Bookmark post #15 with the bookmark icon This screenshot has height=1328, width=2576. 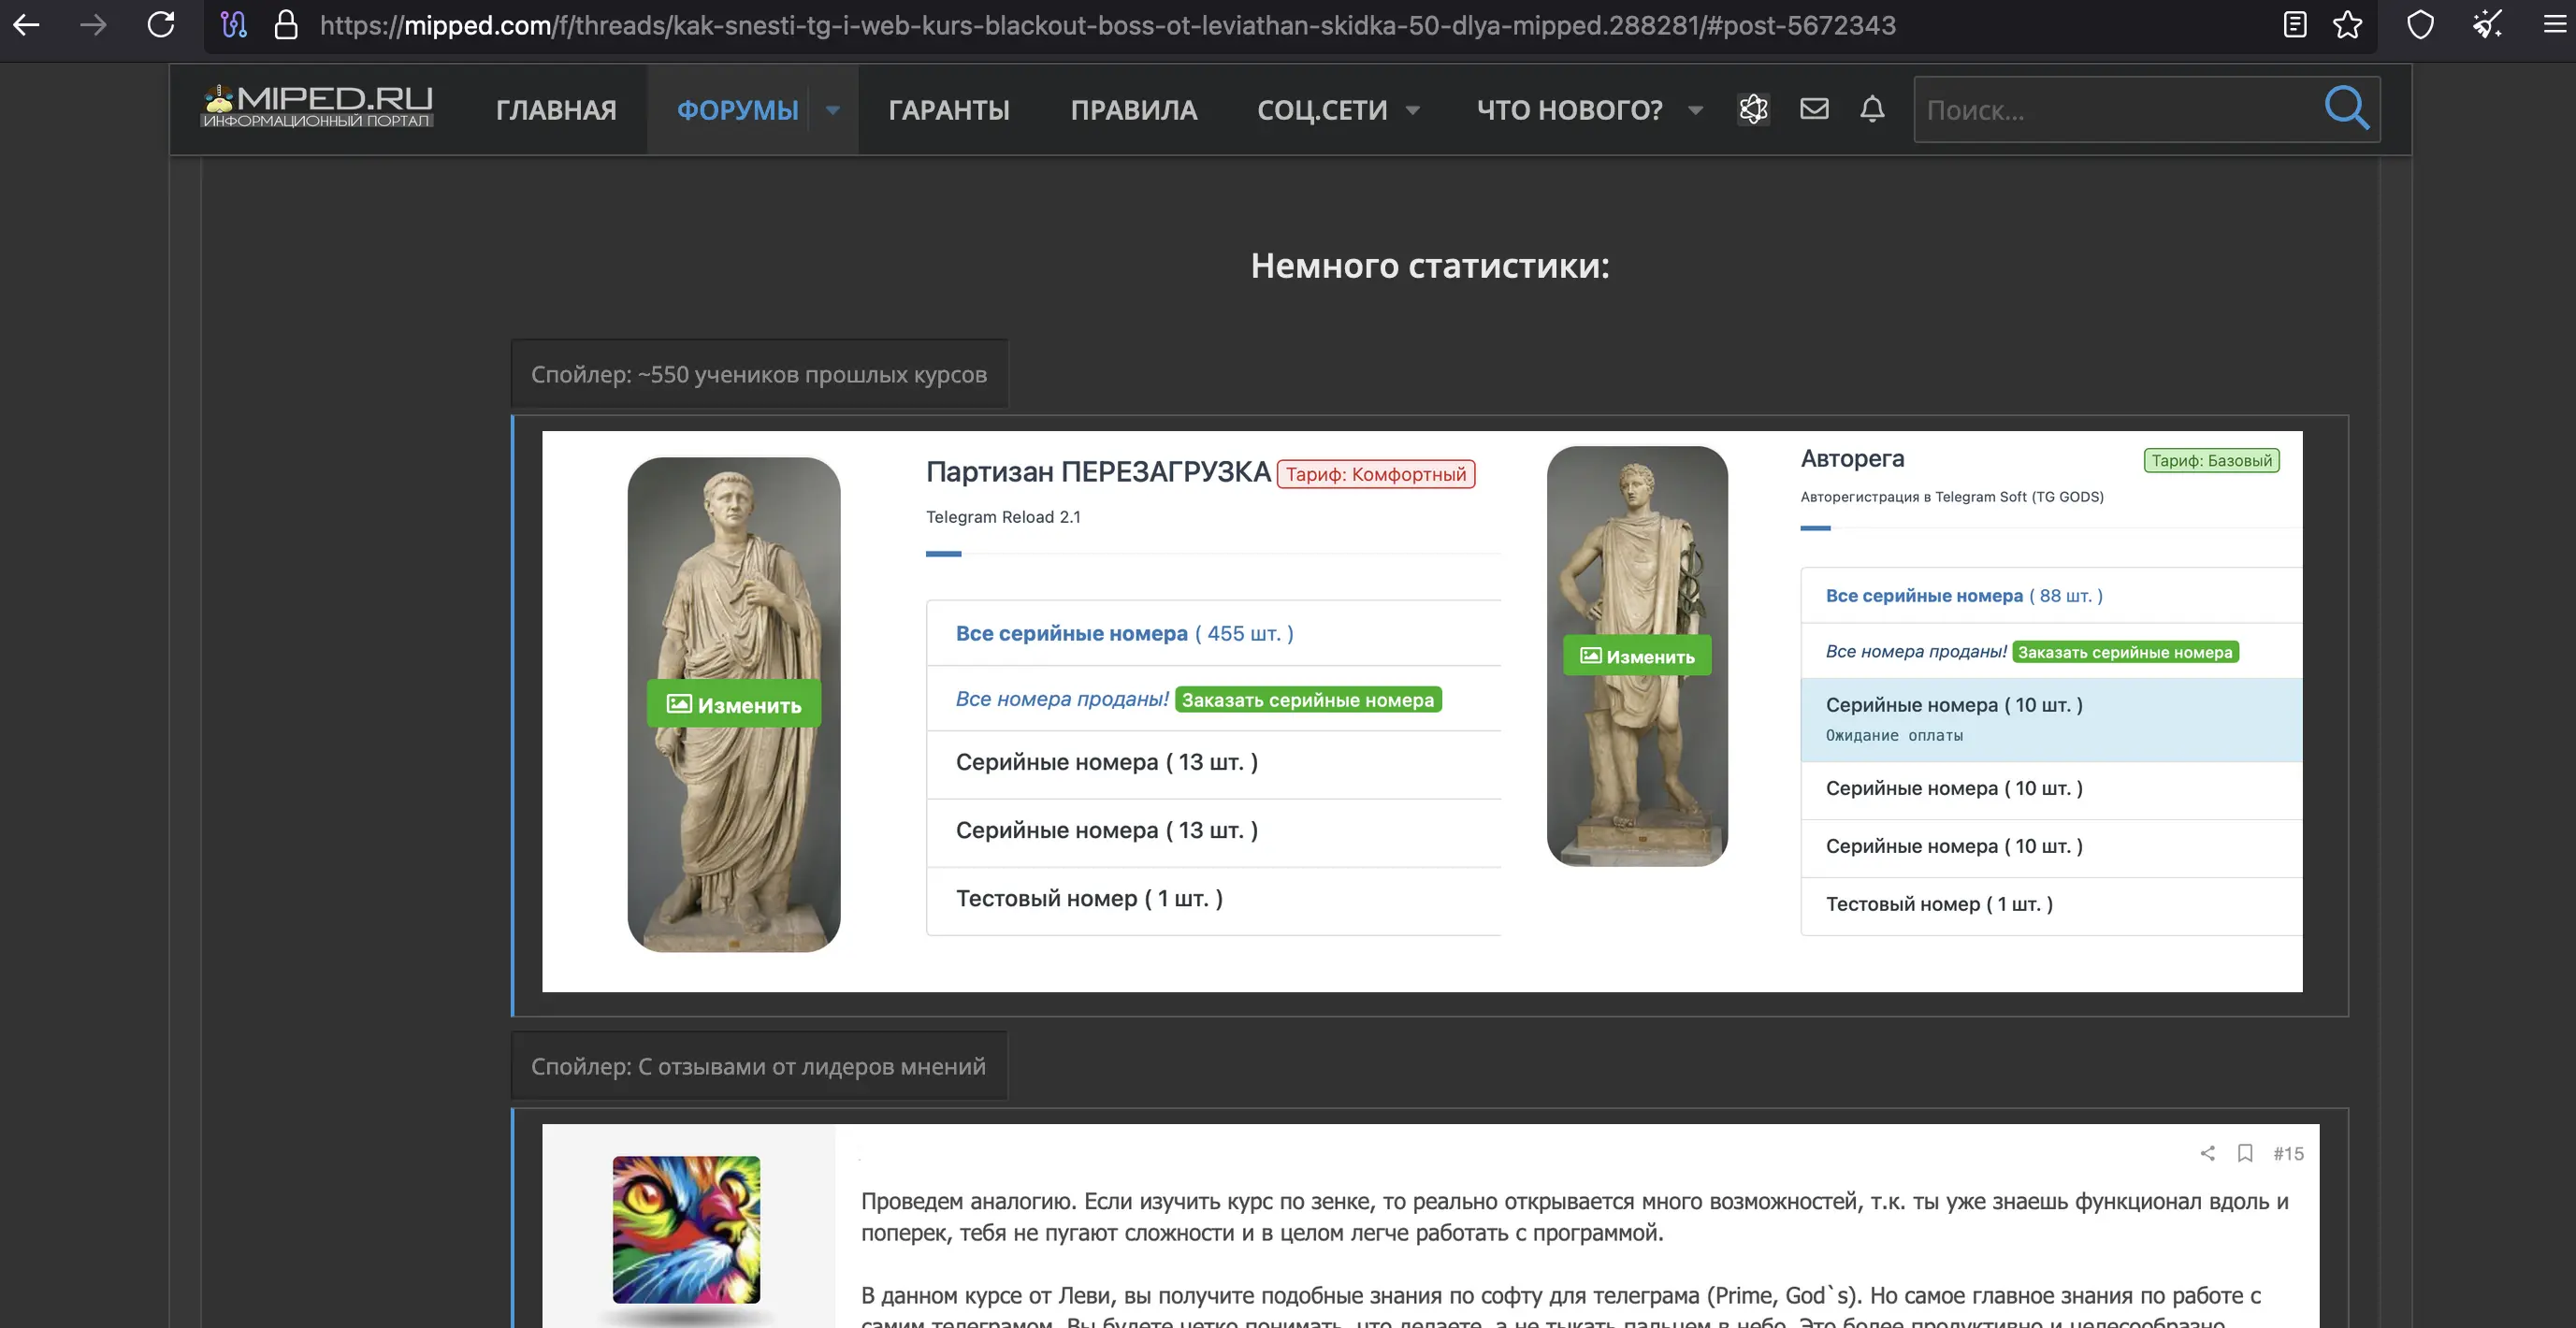pyautogui.click(x=2245, y=1153)
